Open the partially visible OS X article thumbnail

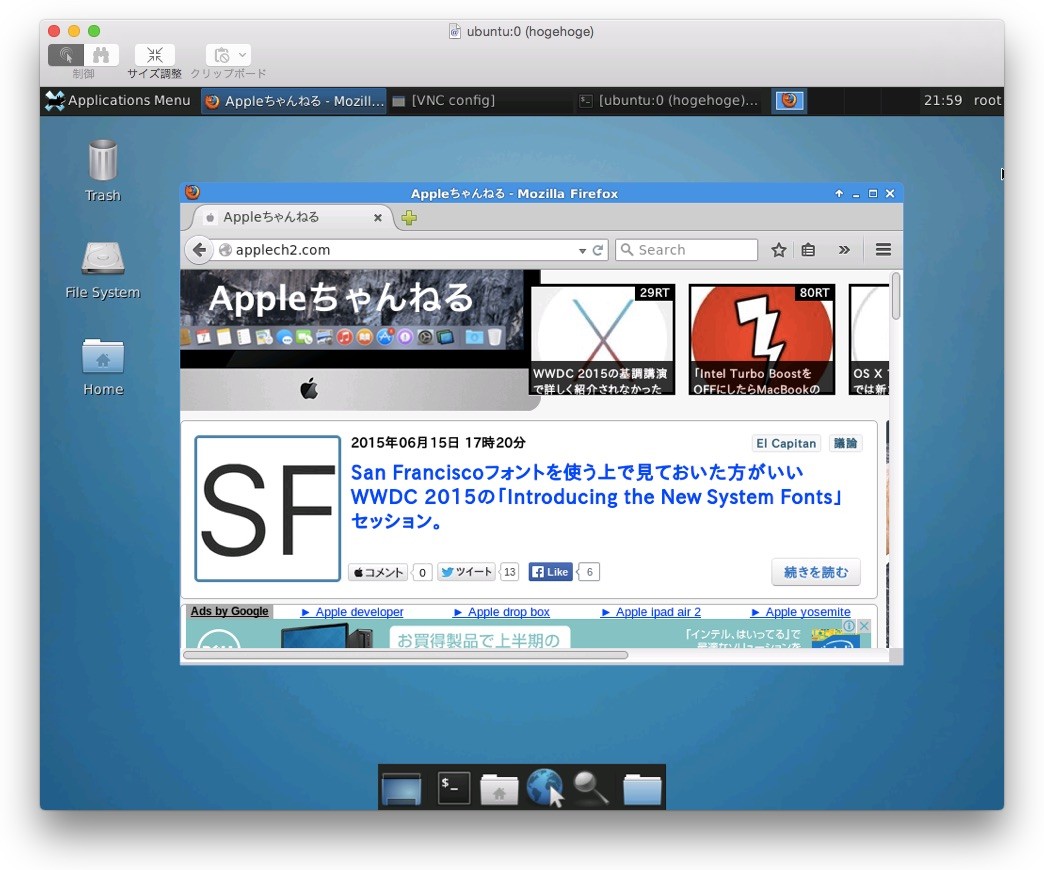click(x=869, y=339)
